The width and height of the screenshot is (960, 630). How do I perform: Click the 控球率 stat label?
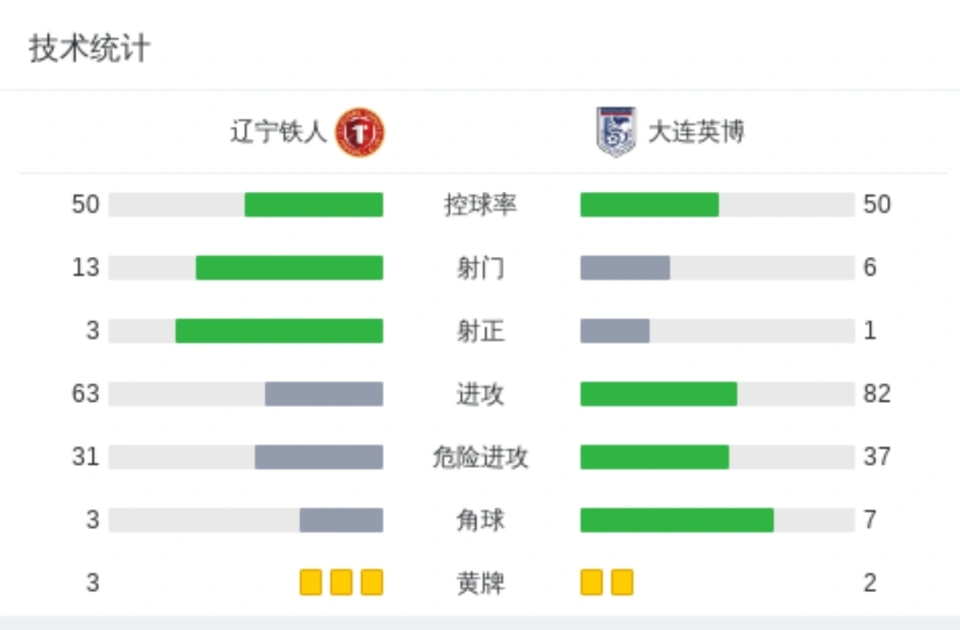pyautogui.click(x=481, y=204)
